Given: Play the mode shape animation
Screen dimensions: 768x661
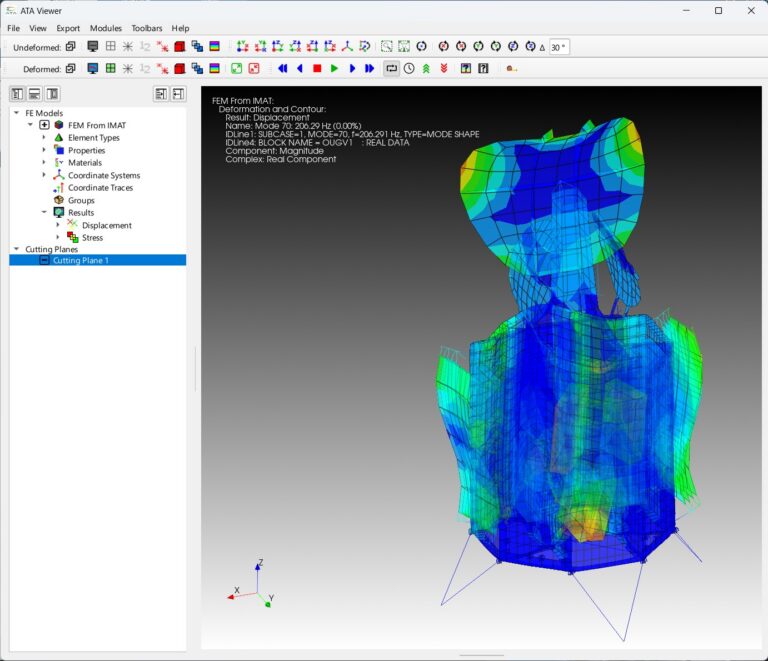Looking at the screenshot, I should 335,69.
